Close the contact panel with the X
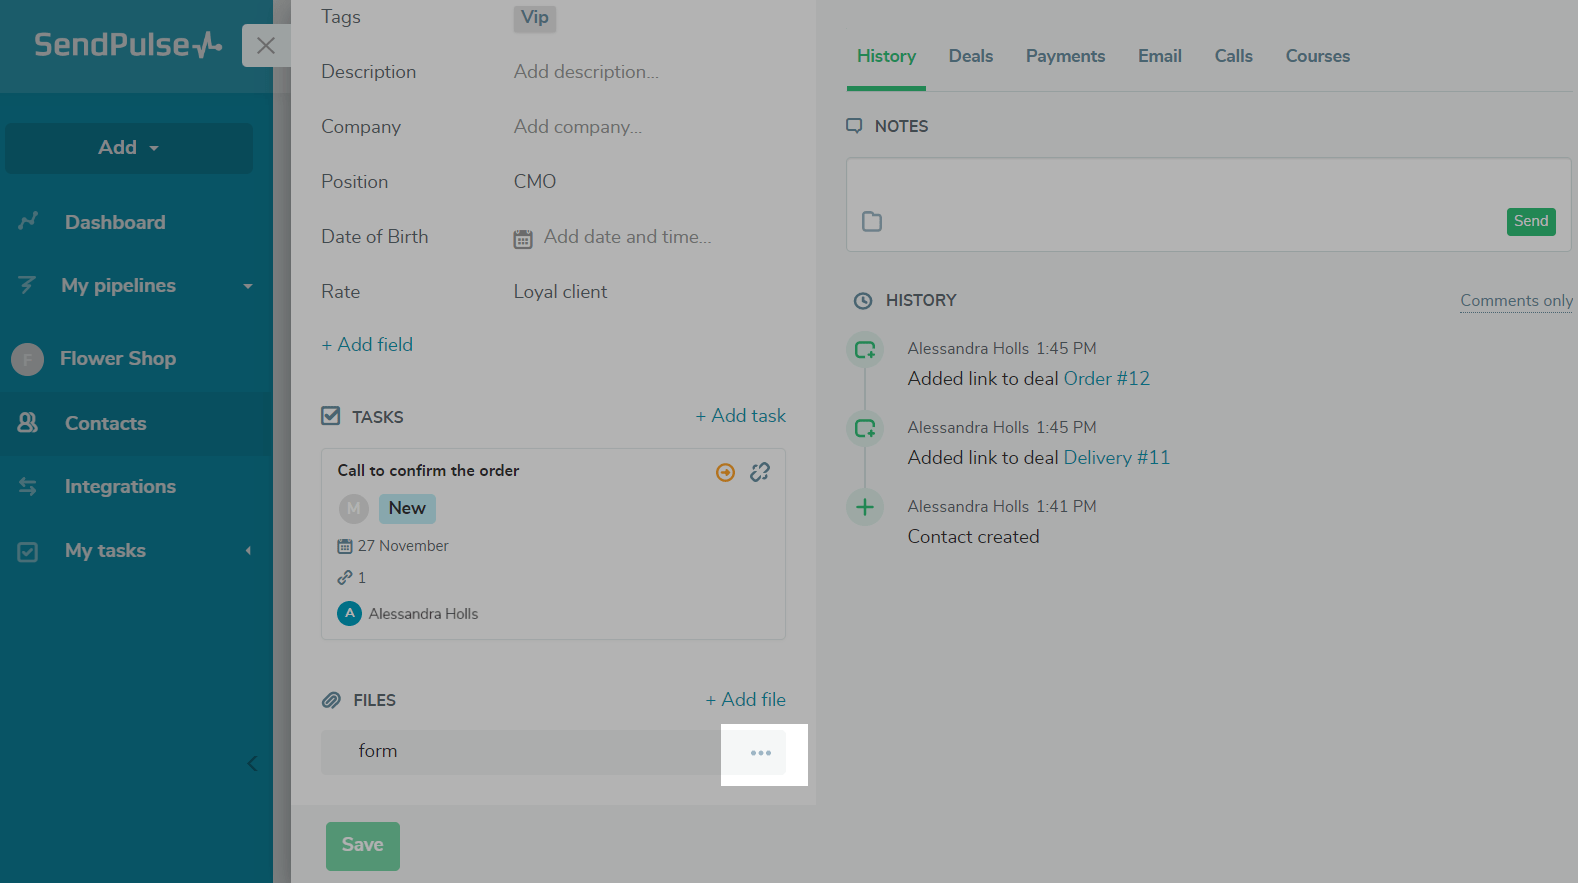Screen dimensions: 1578x883 (x=265, y=46)
